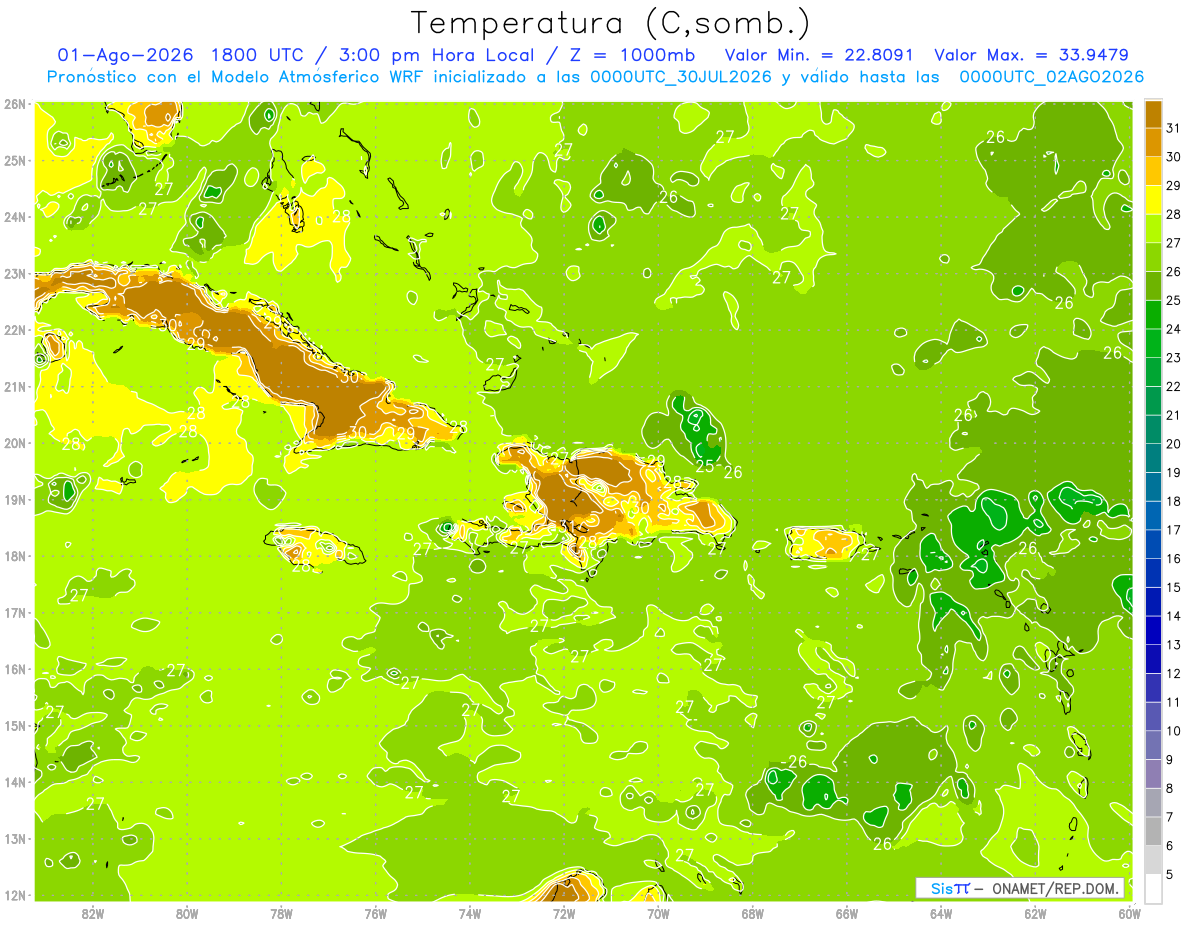Image resolution: width=1200 pixels, height=927 pixels.
Task: Click the "72W" longitude axis label
Action: (x=564, y=912)
